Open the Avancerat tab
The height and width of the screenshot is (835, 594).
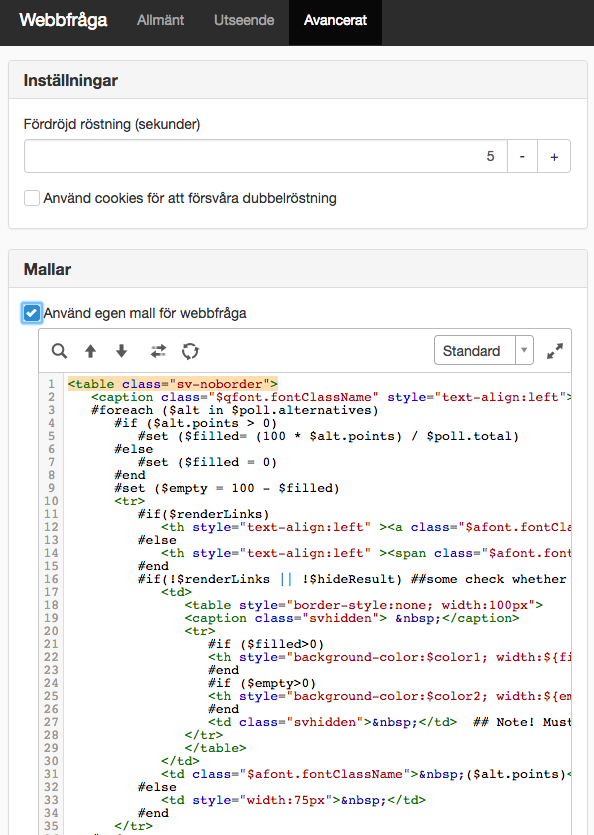(335, 20)
